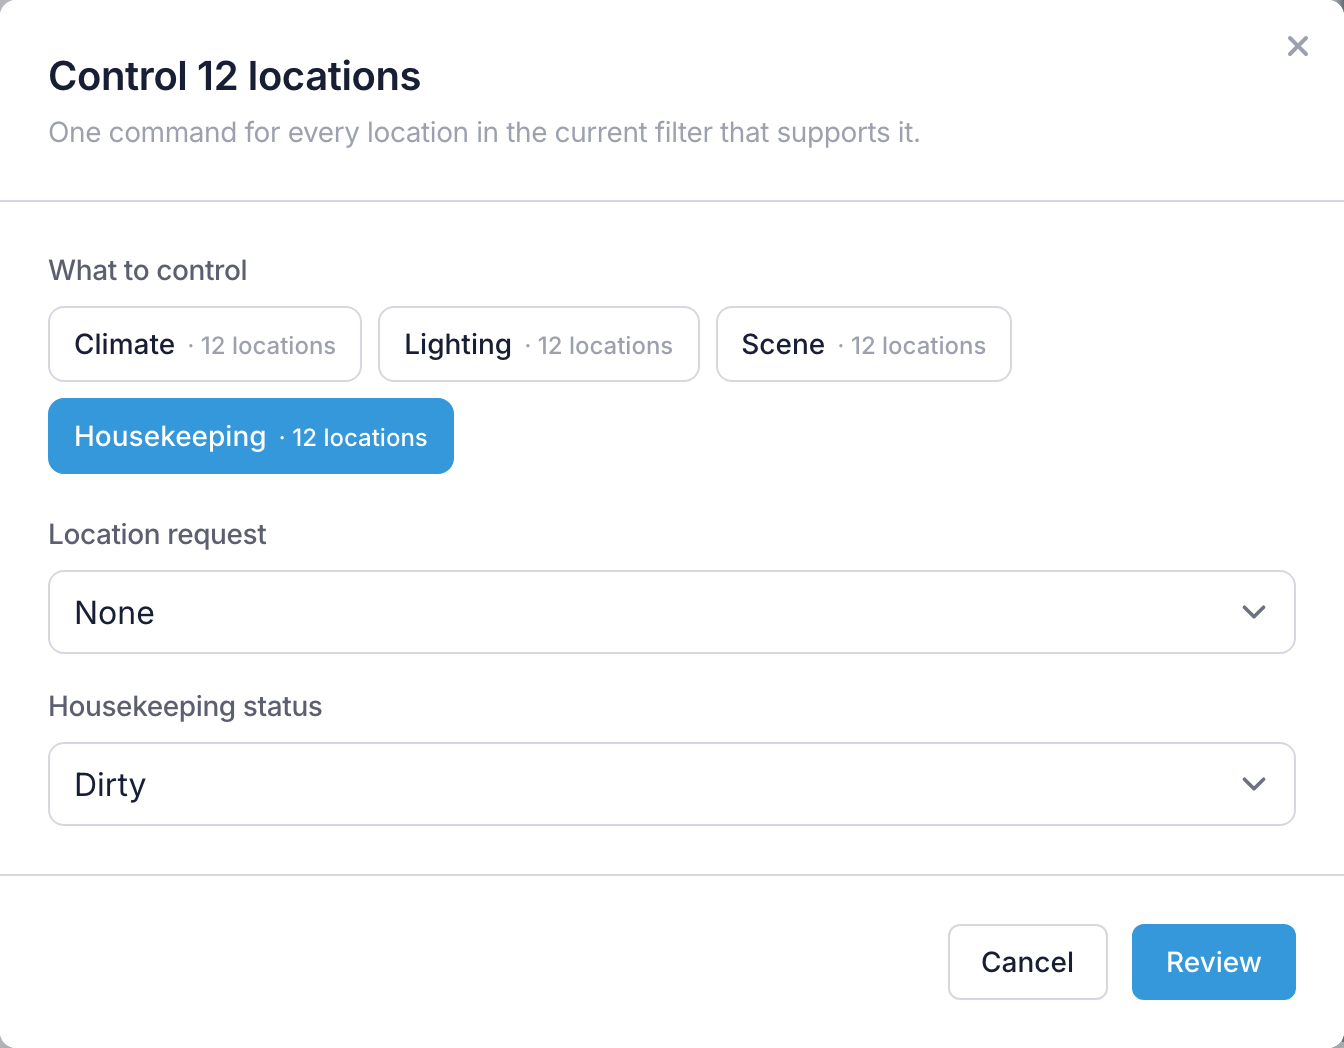This screenshot has height=1048, width=1344.
Task: Click the chevron arrow on Location request field
Action: pos(1254,612)
